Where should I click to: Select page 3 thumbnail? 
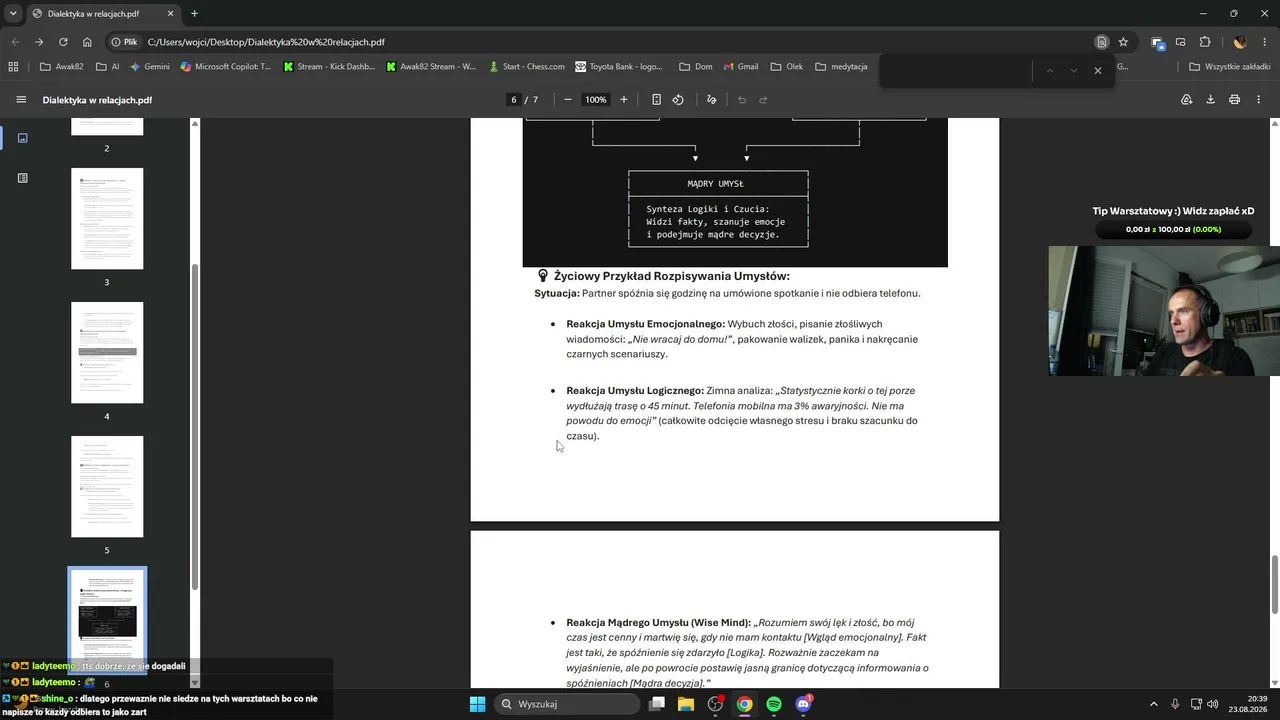pyautogui.click(x=107, y=218)
